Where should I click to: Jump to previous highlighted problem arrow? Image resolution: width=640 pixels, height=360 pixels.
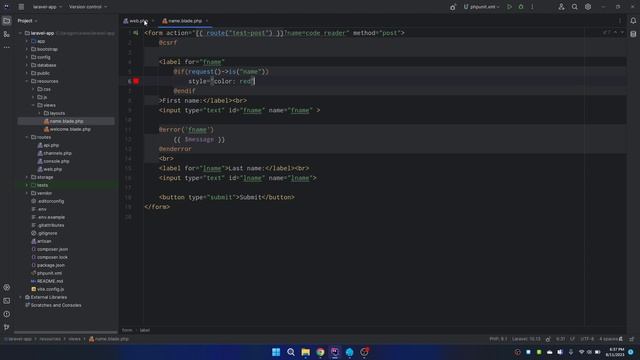pyautogui.click(x=615, y=33)
